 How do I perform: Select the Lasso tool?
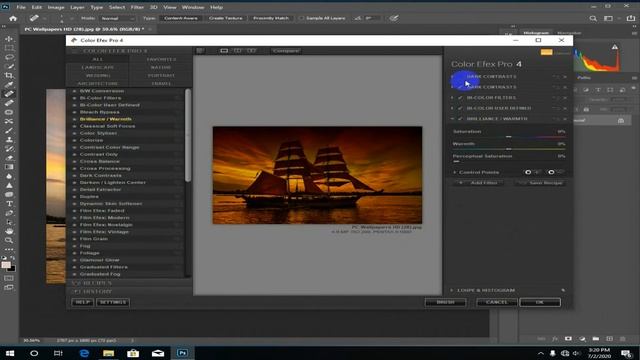point(9,57)
